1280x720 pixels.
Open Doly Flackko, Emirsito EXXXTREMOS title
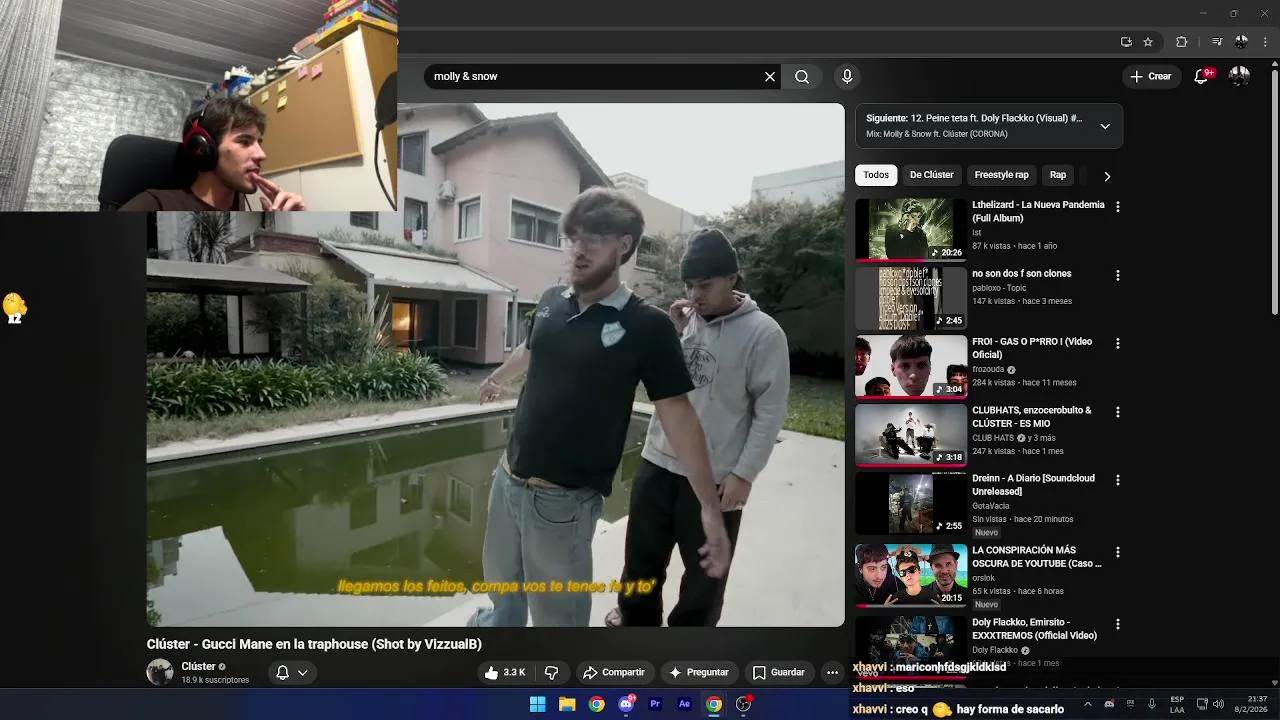pyautogui.click(x=1034, y=629)
